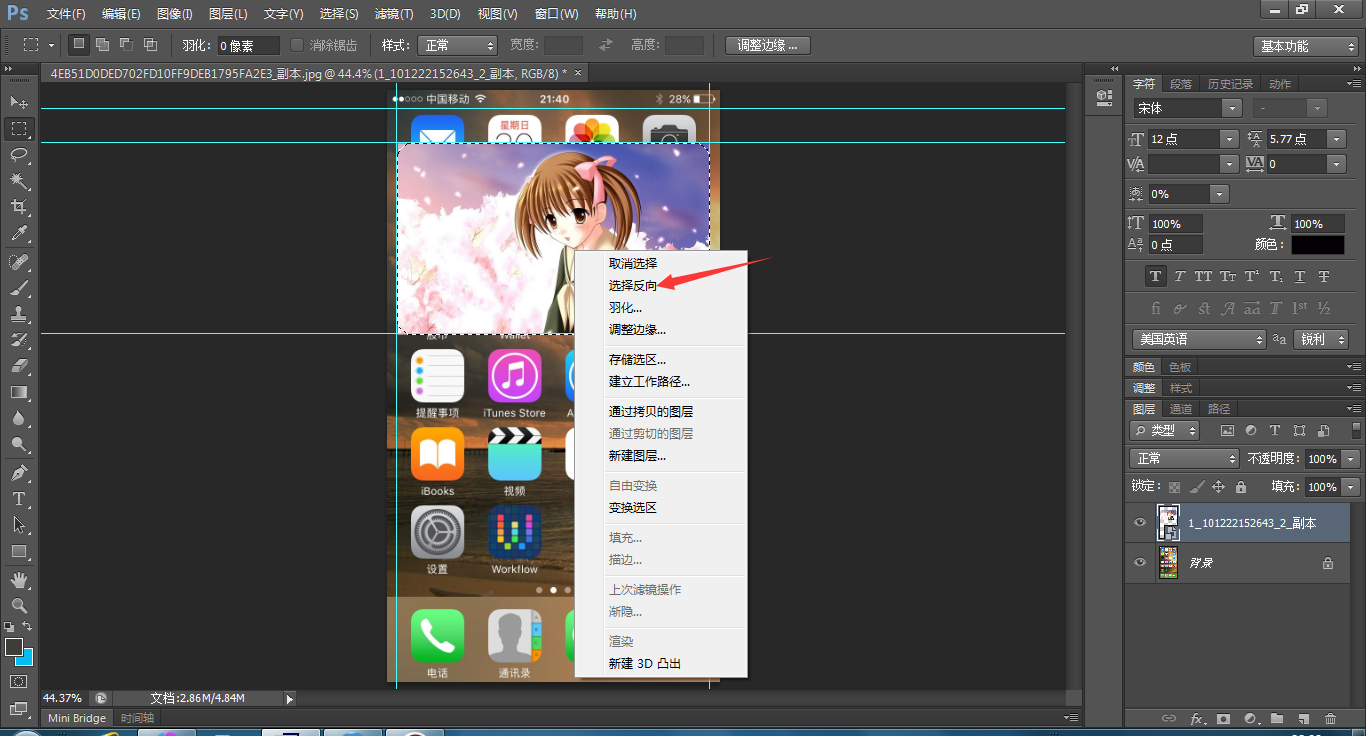Toggle the 消除锯齿 checkbox
The width and height of the screenshot is (1366, 736).
click(297, 45)
